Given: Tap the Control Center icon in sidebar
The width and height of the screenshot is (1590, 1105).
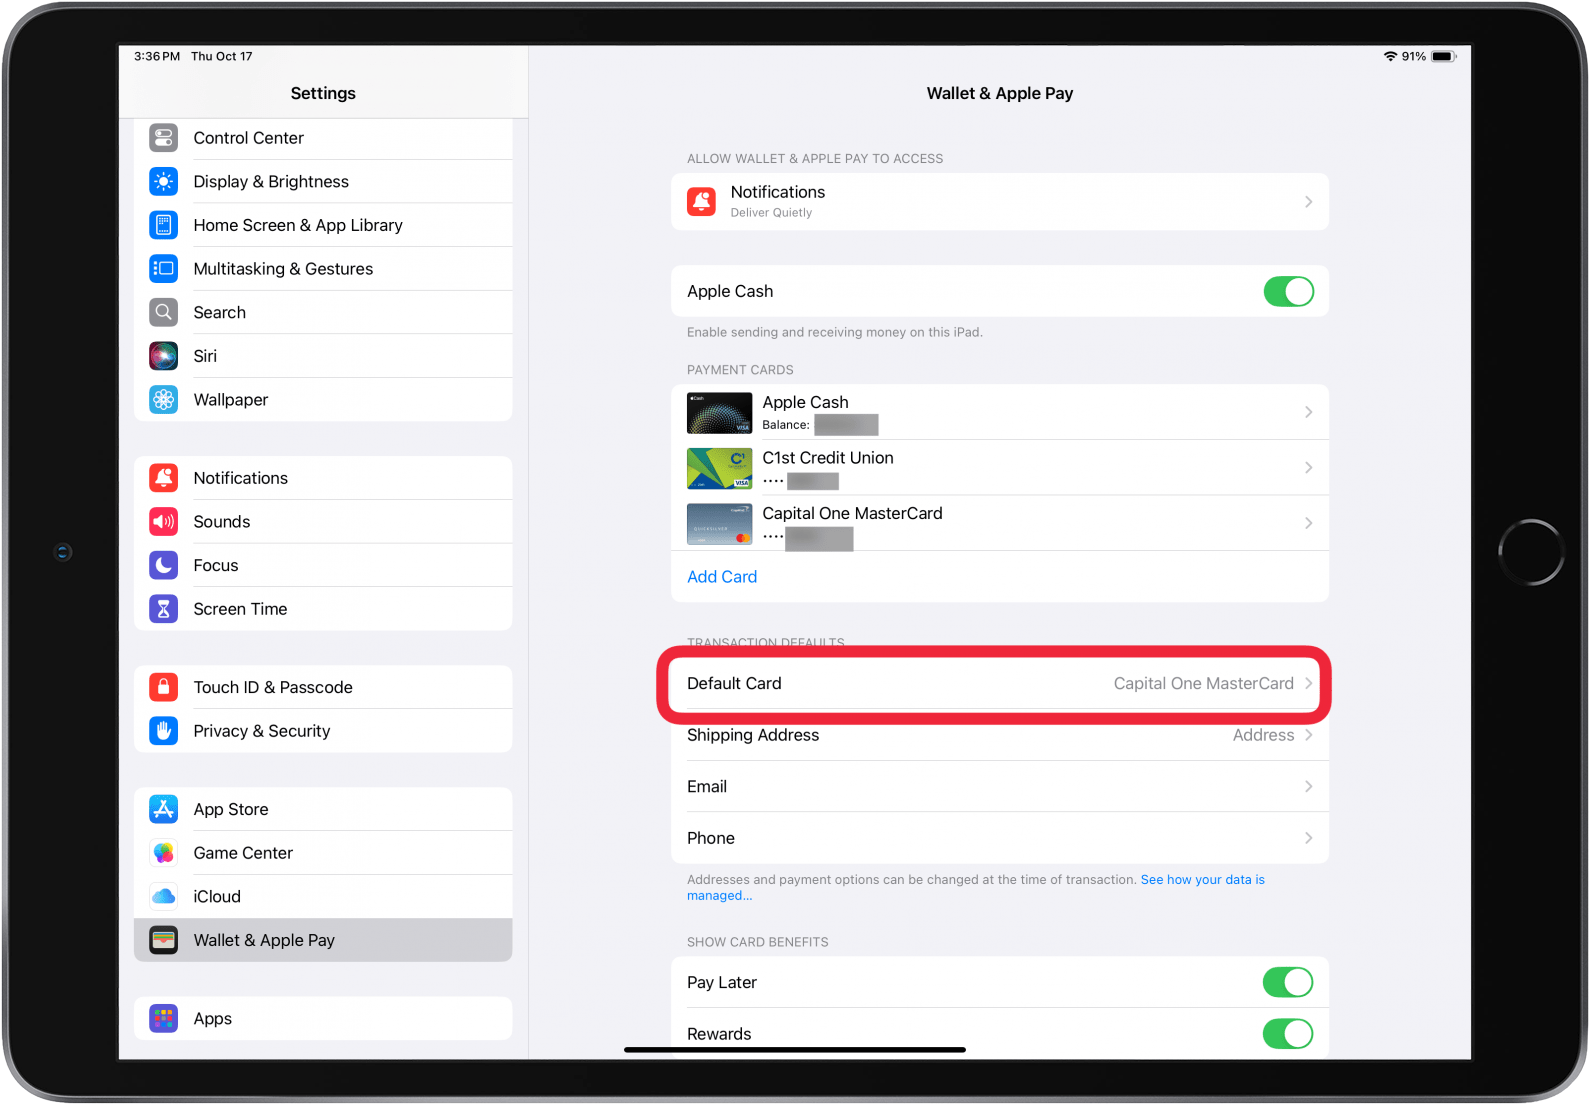Looking at the screenshot, I should tap(163, 138).
